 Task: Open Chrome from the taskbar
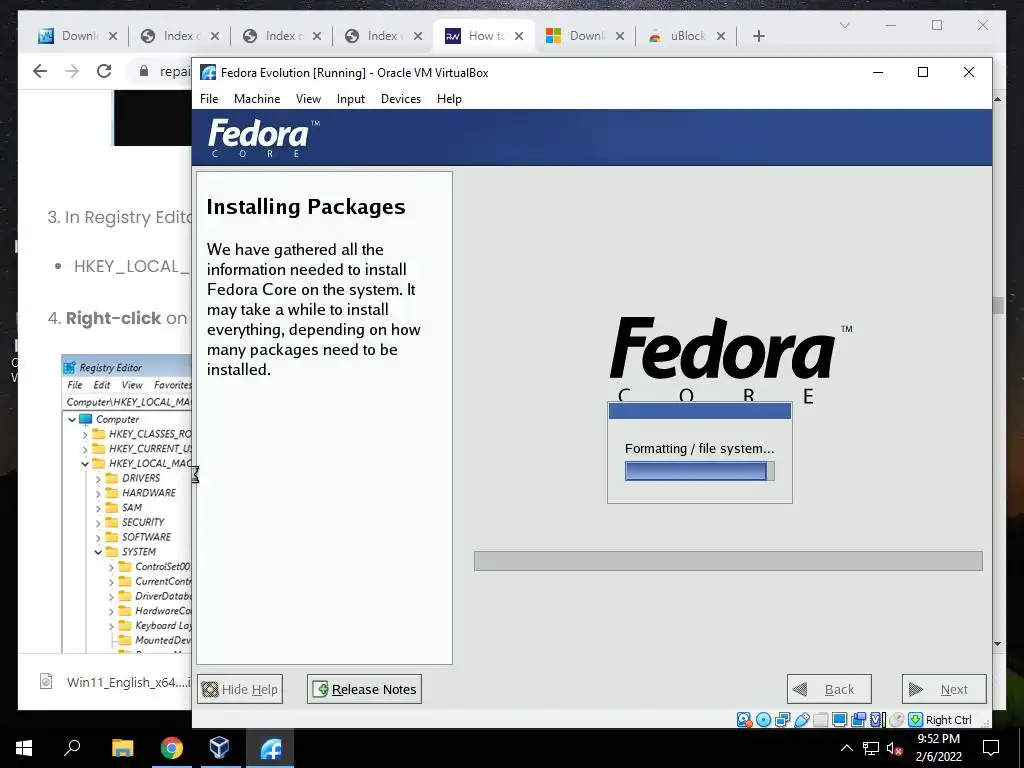[x=171, y=748]
